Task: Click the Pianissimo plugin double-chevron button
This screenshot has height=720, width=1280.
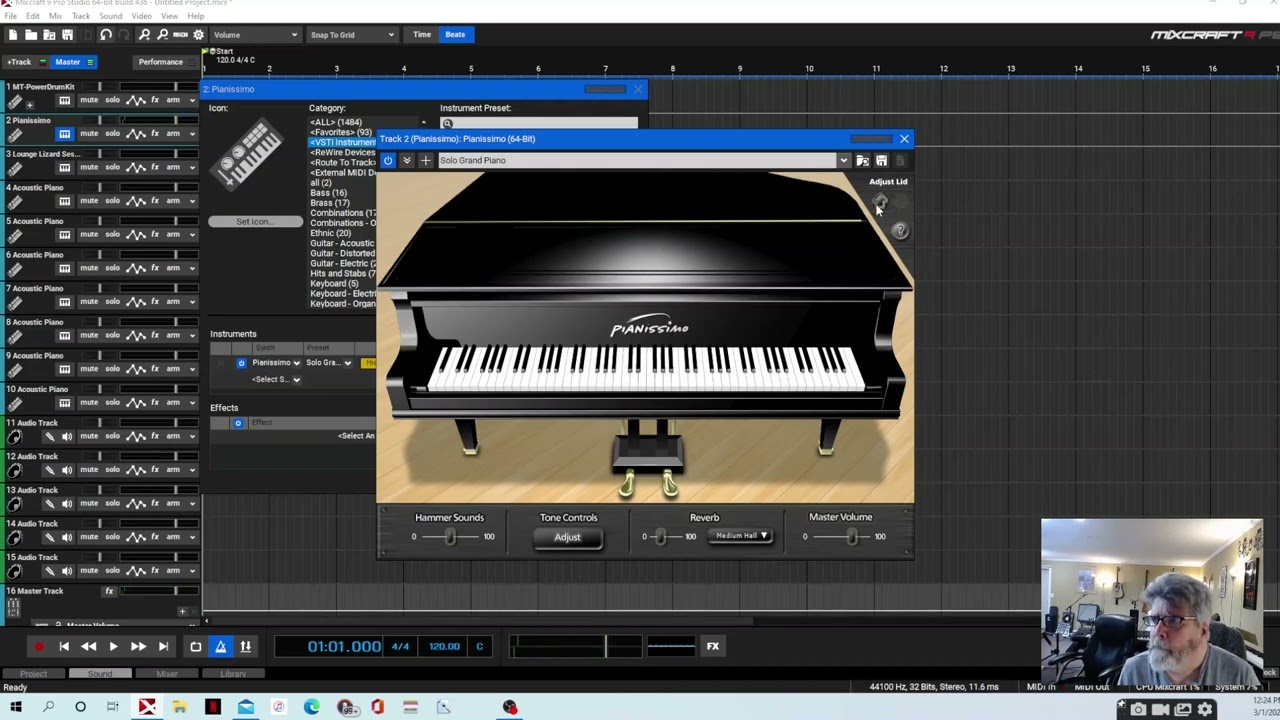Action: click(x=406, y=160)
